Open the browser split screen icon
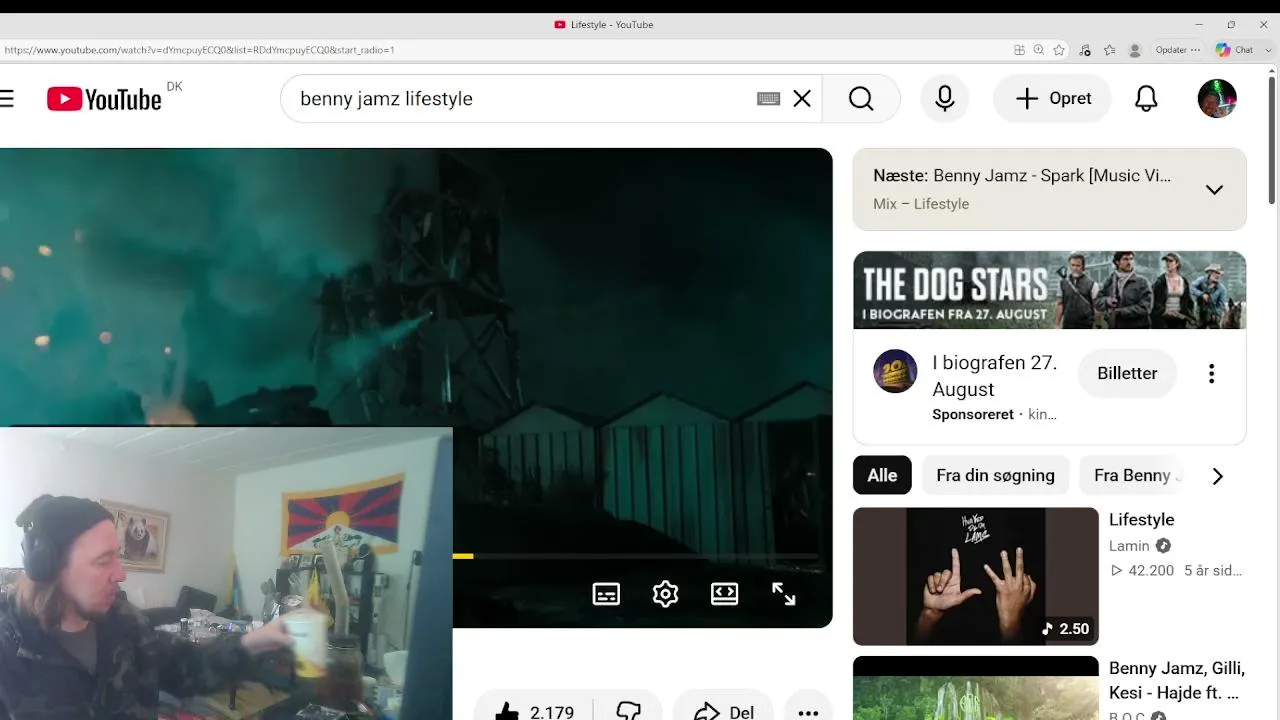Viewport: 1280px width, 720px height. pos(1019,50)
